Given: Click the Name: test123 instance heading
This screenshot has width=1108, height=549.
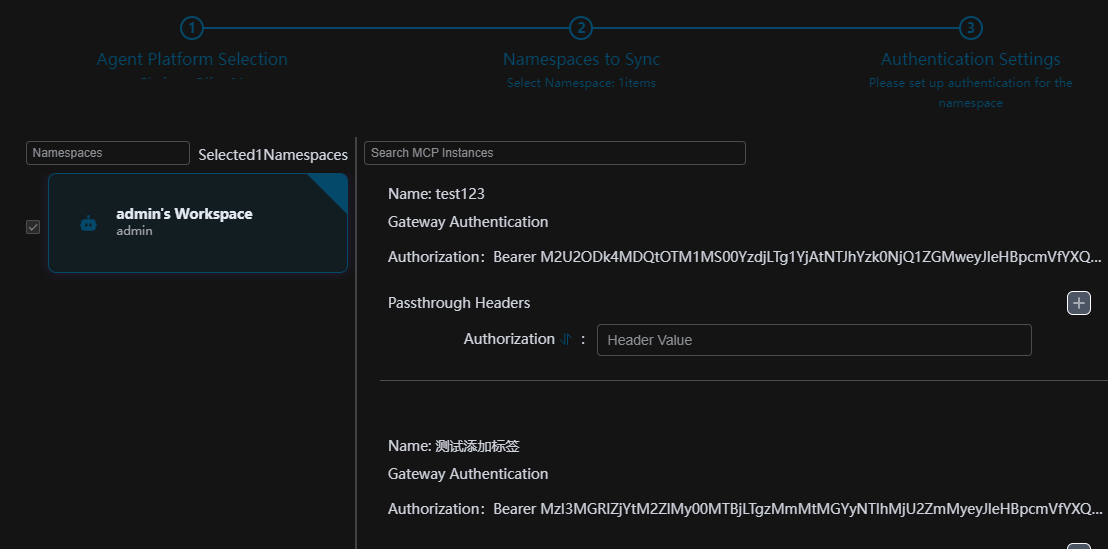Looking at the screenshot, I should click(x=436, y=194).
